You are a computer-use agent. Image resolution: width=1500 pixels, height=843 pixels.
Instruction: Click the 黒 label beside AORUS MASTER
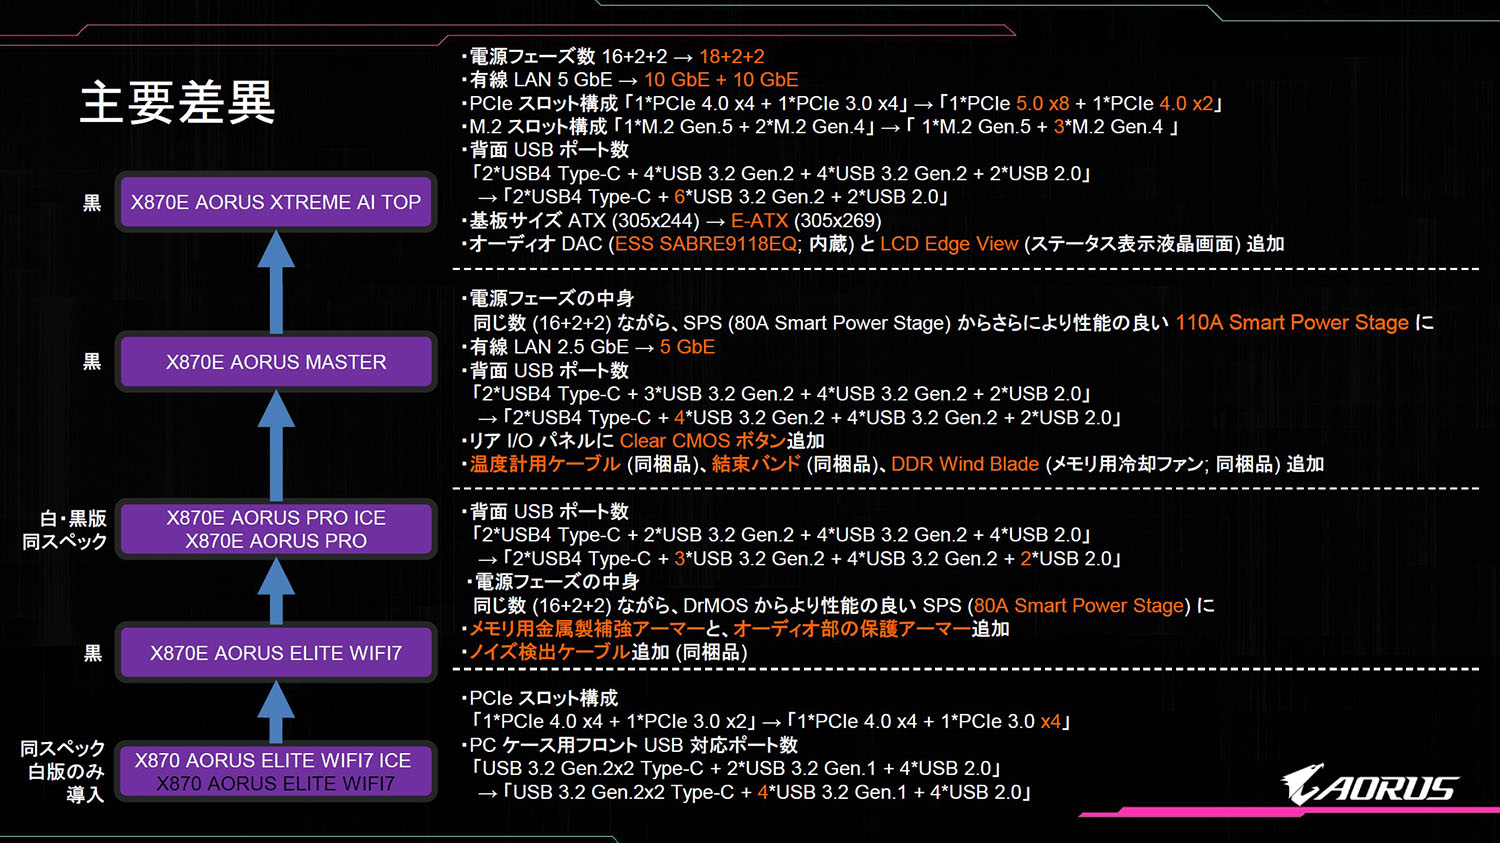92,362
